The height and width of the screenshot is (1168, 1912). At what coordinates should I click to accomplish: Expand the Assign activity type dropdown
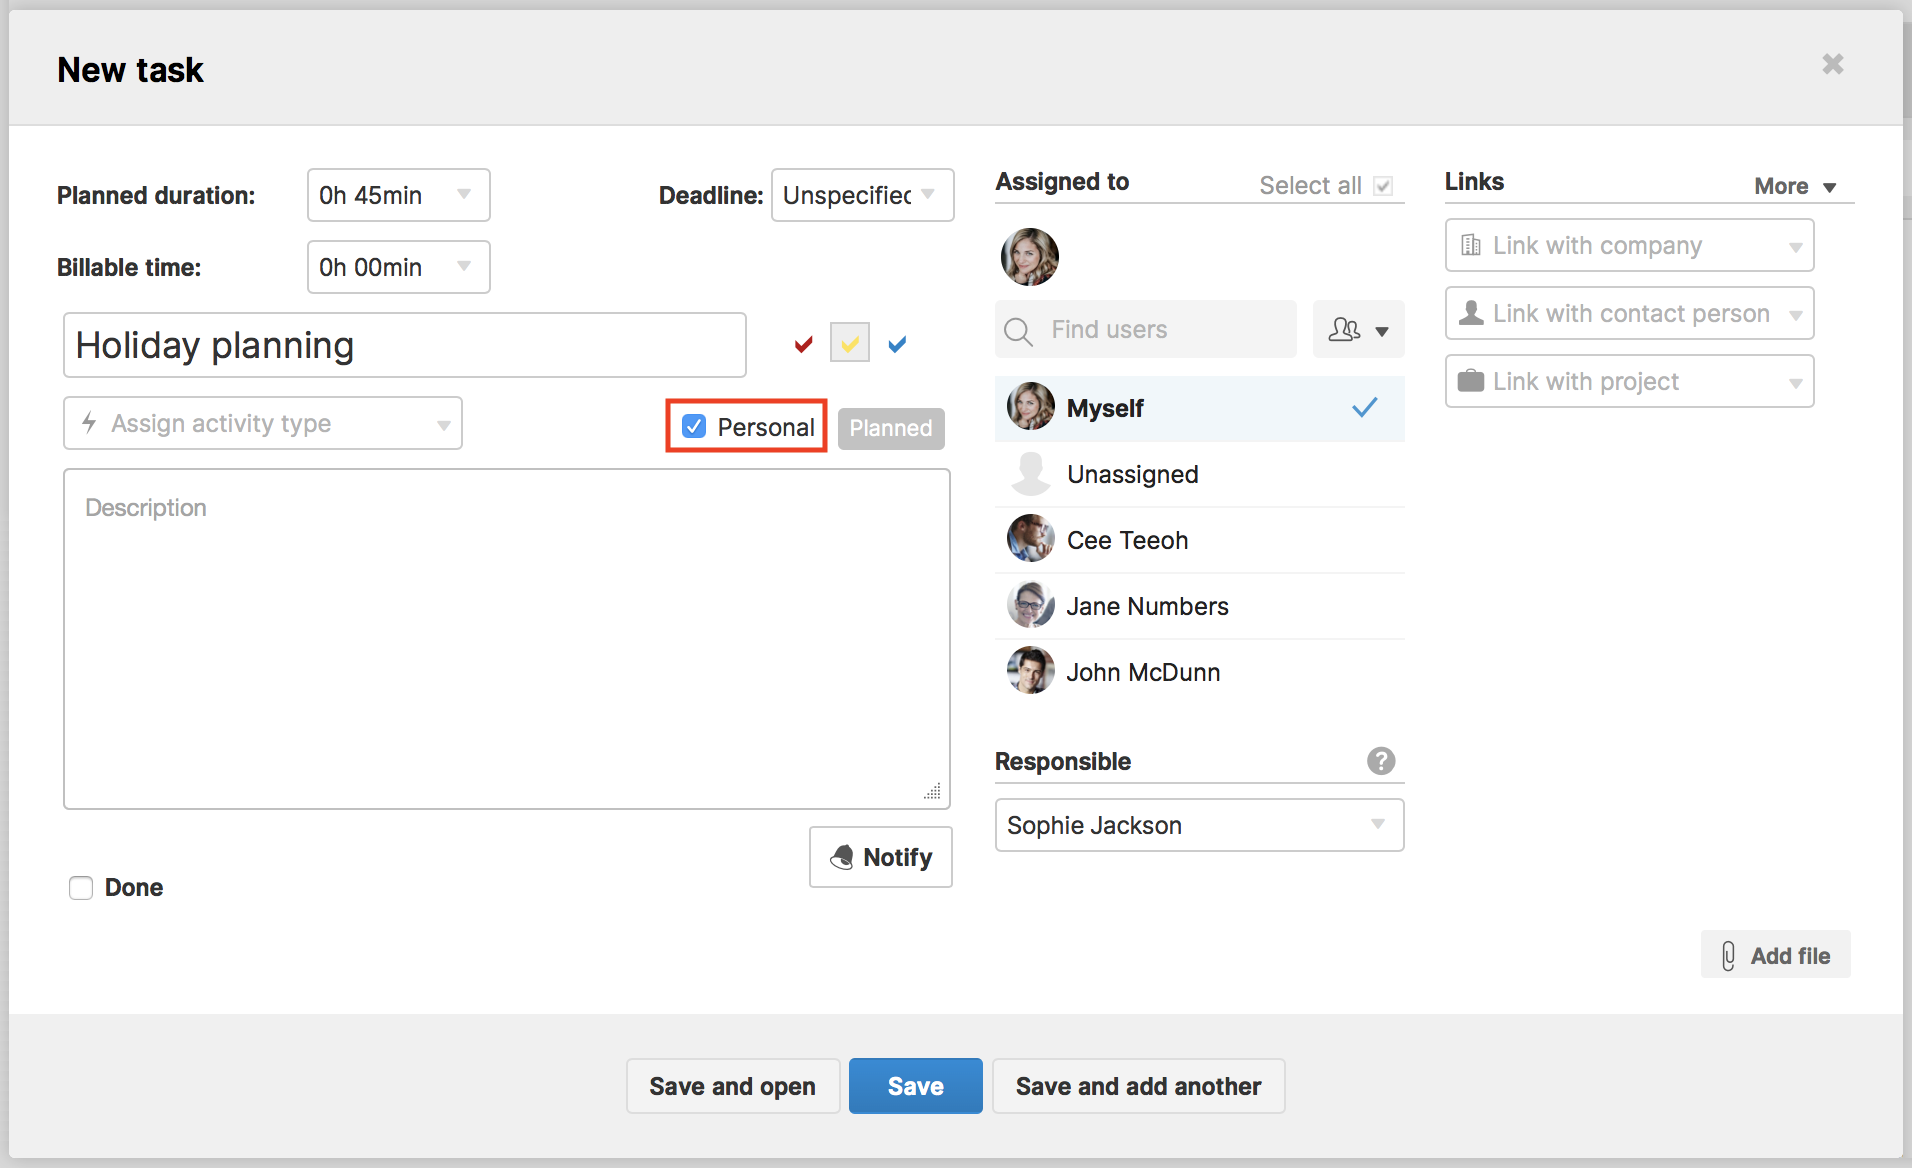coord(262,423)
